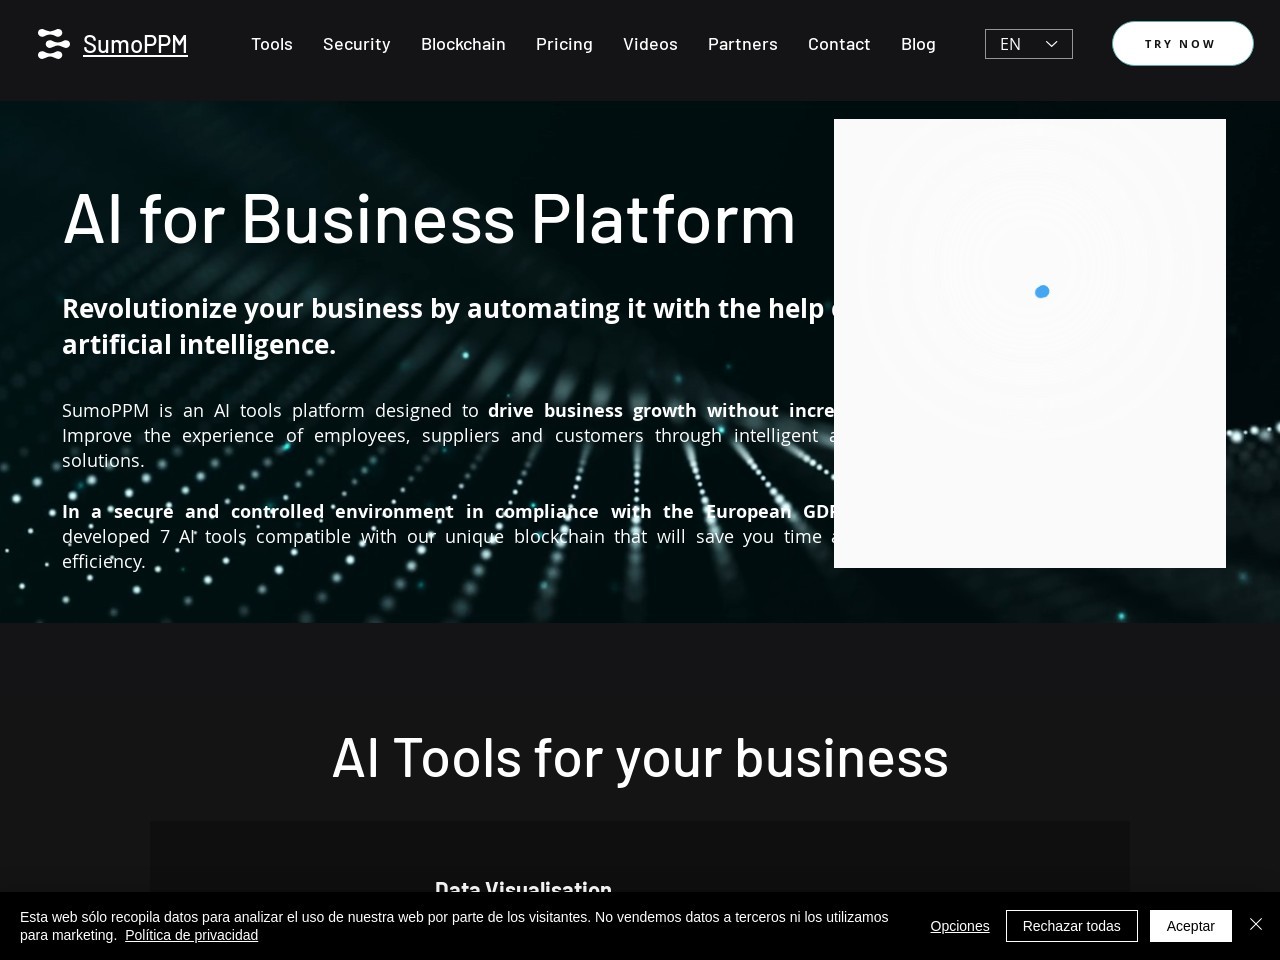Viewport: 1280px width, 960px height.
Task: Click Rechazar todas cookies button
Action: pos(1072,926)
